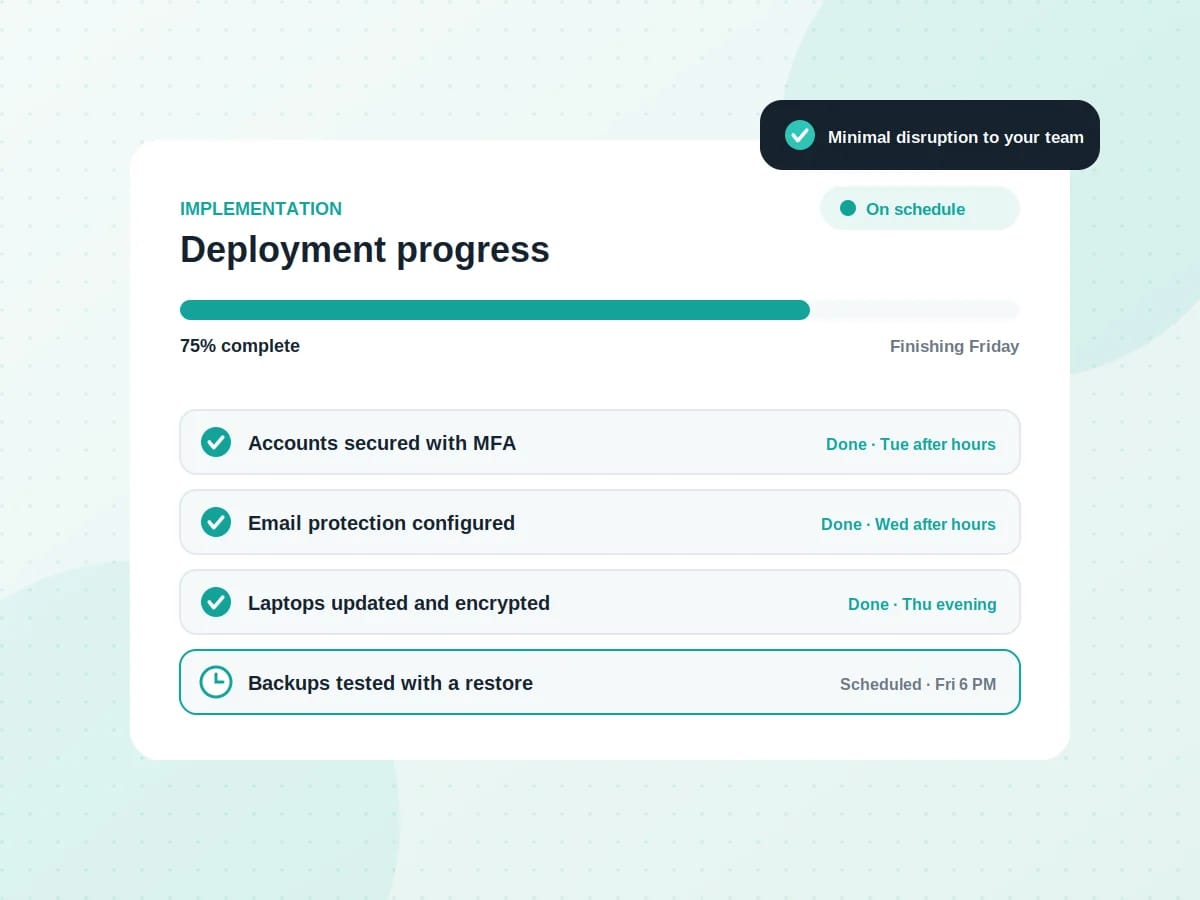
Task: Click the 'Scheduled · Fri 6 PM' status
Action: (918, 684)
